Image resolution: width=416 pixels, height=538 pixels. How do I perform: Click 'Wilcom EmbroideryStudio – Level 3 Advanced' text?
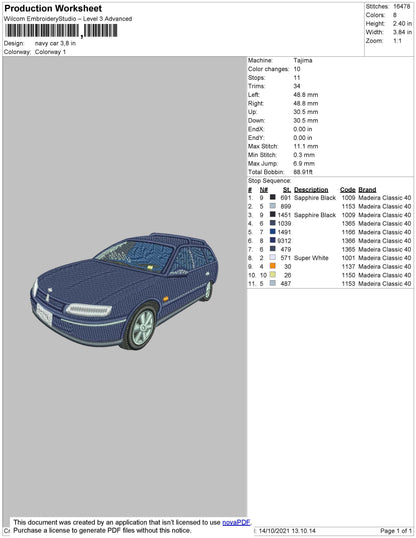[68, 19]
